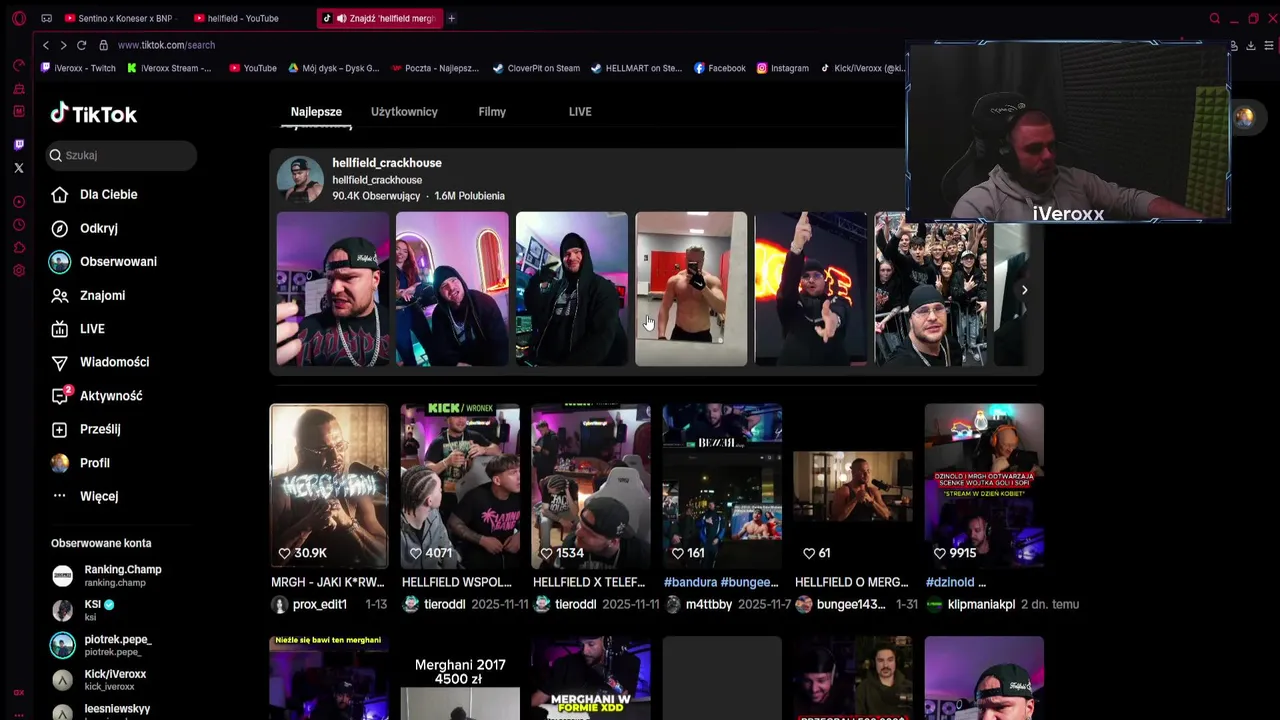The width and height of the screenshot is (1280, 720).
Task: Open Mój dysk Google Drive bookmark
Action: [x=334, y=68]
